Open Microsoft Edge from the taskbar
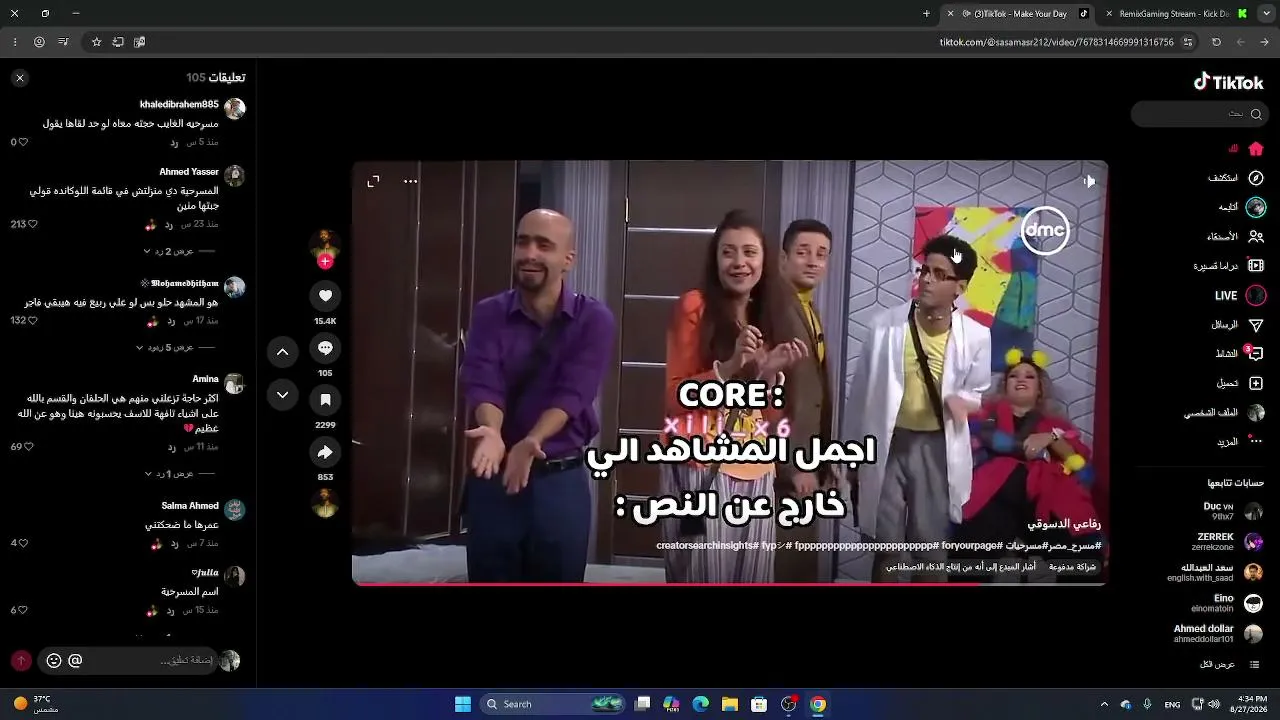 tap(701, 704)
